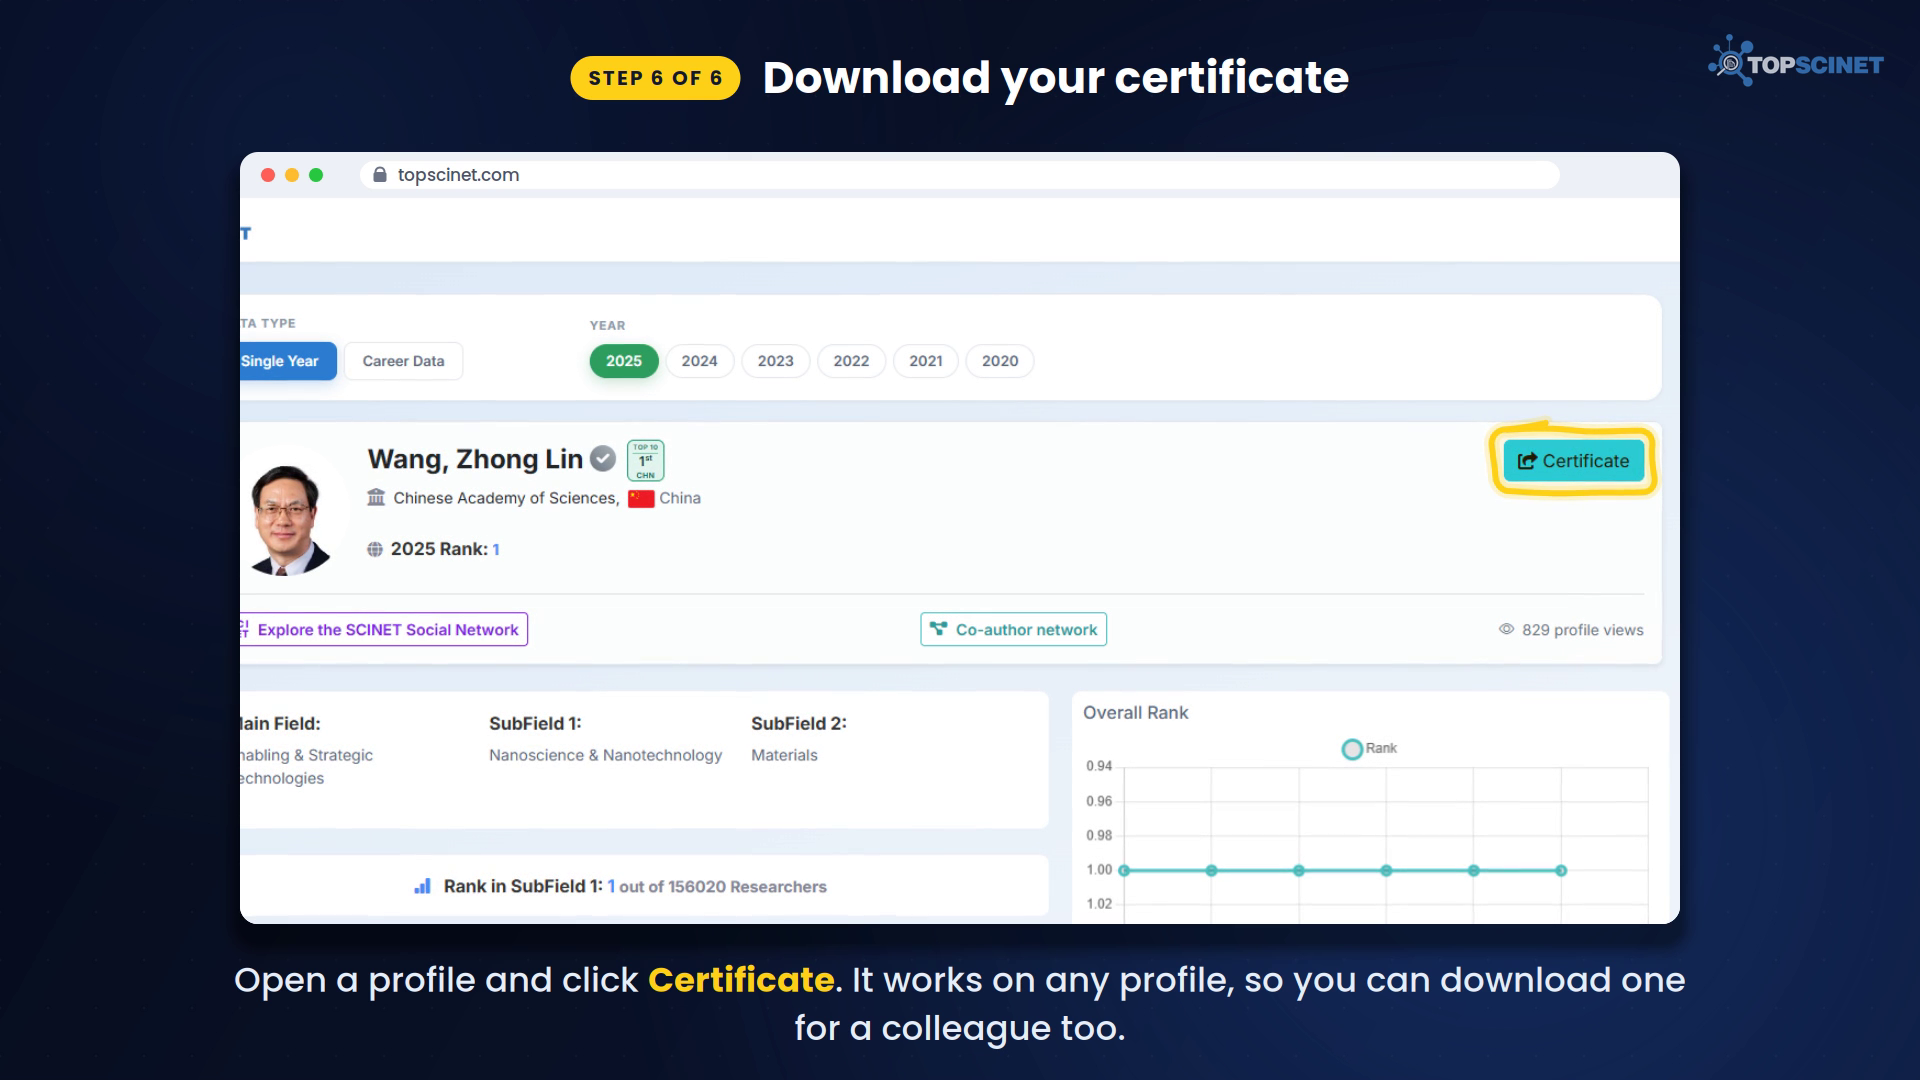This screenshot has width=1920, height=1080.
Task: Click the 156020 Researchers count
Action: 747,887
